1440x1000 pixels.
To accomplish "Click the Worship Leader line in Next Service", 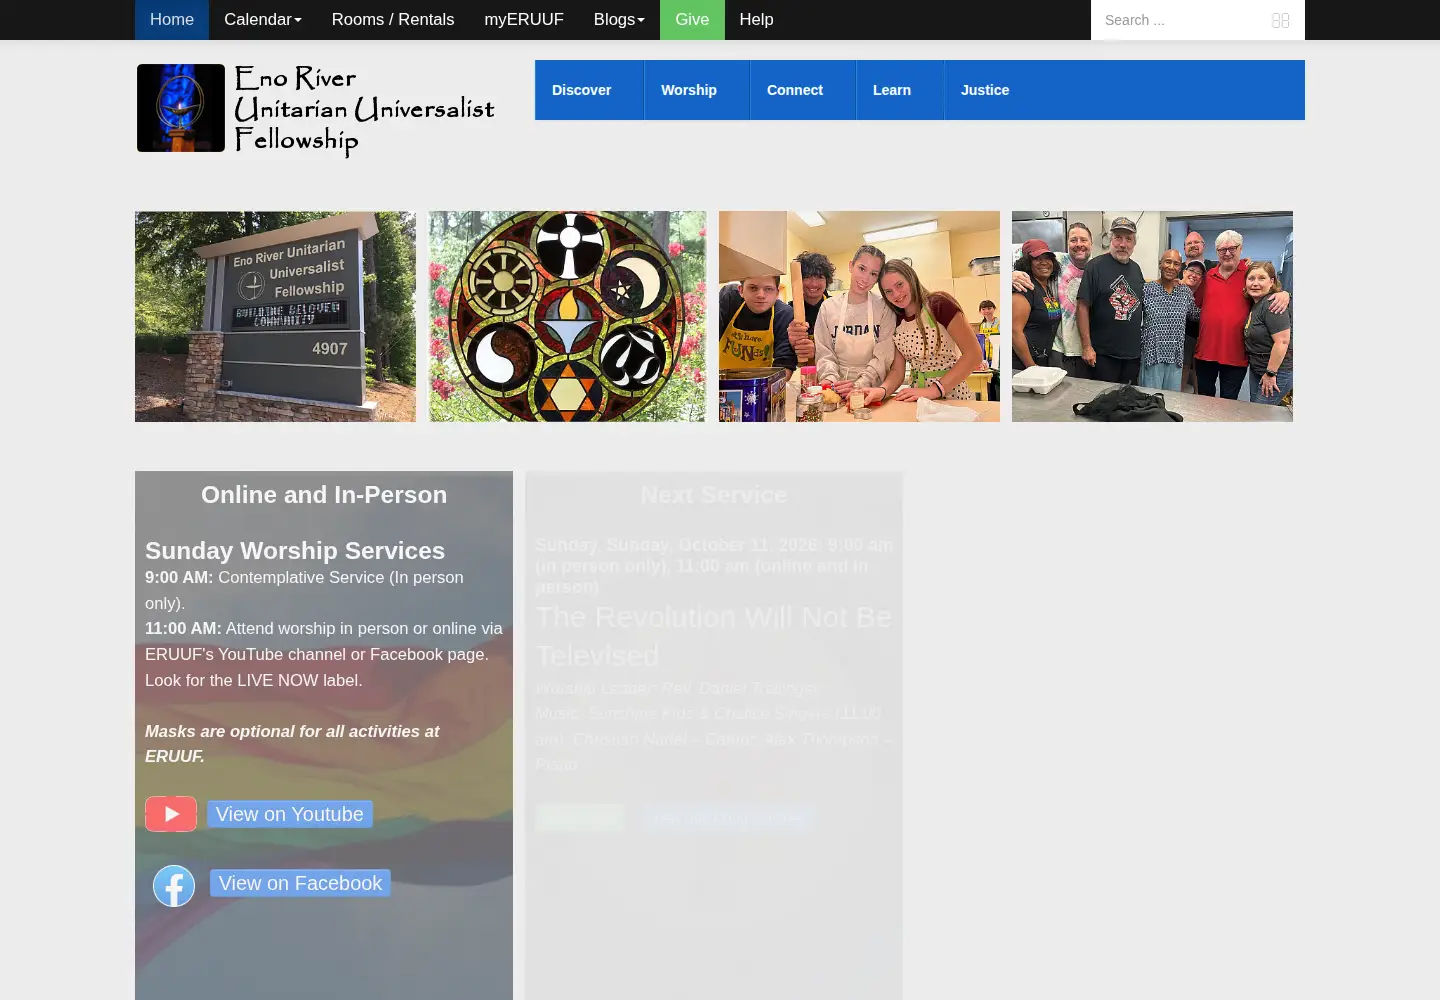I will pyautogui.click(x=676, y=688).
